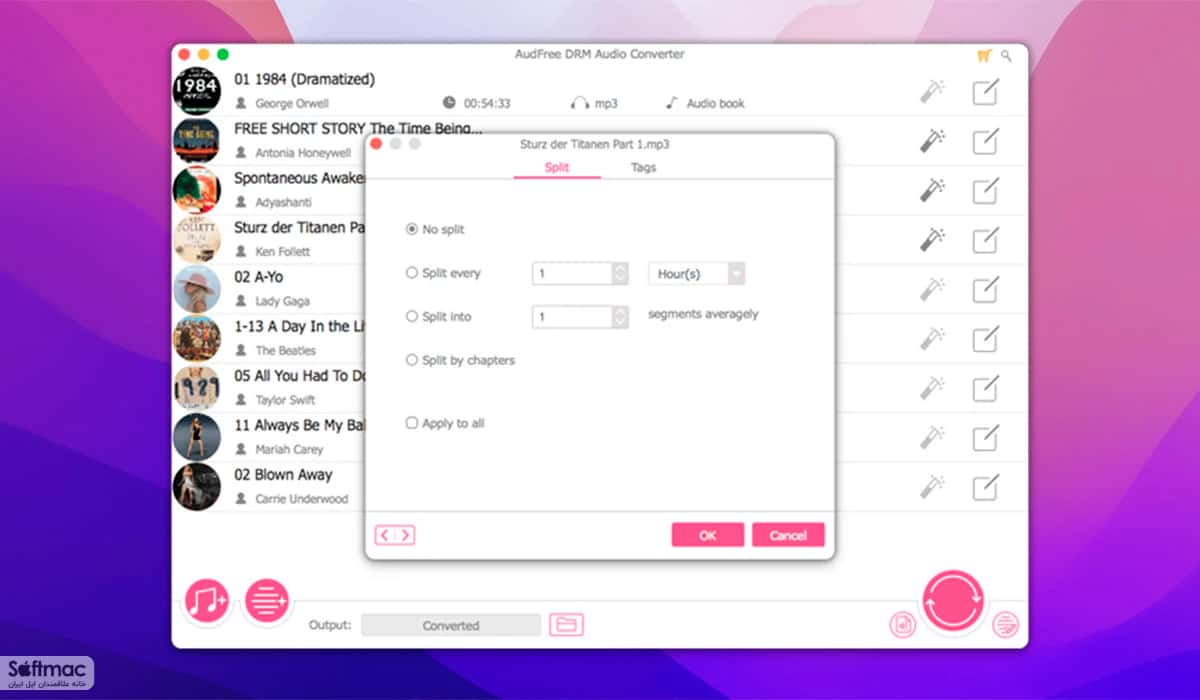Viewport: 1200px width, 700px height.
Task: Click the Split every number field
Action: tap(572, 274)
